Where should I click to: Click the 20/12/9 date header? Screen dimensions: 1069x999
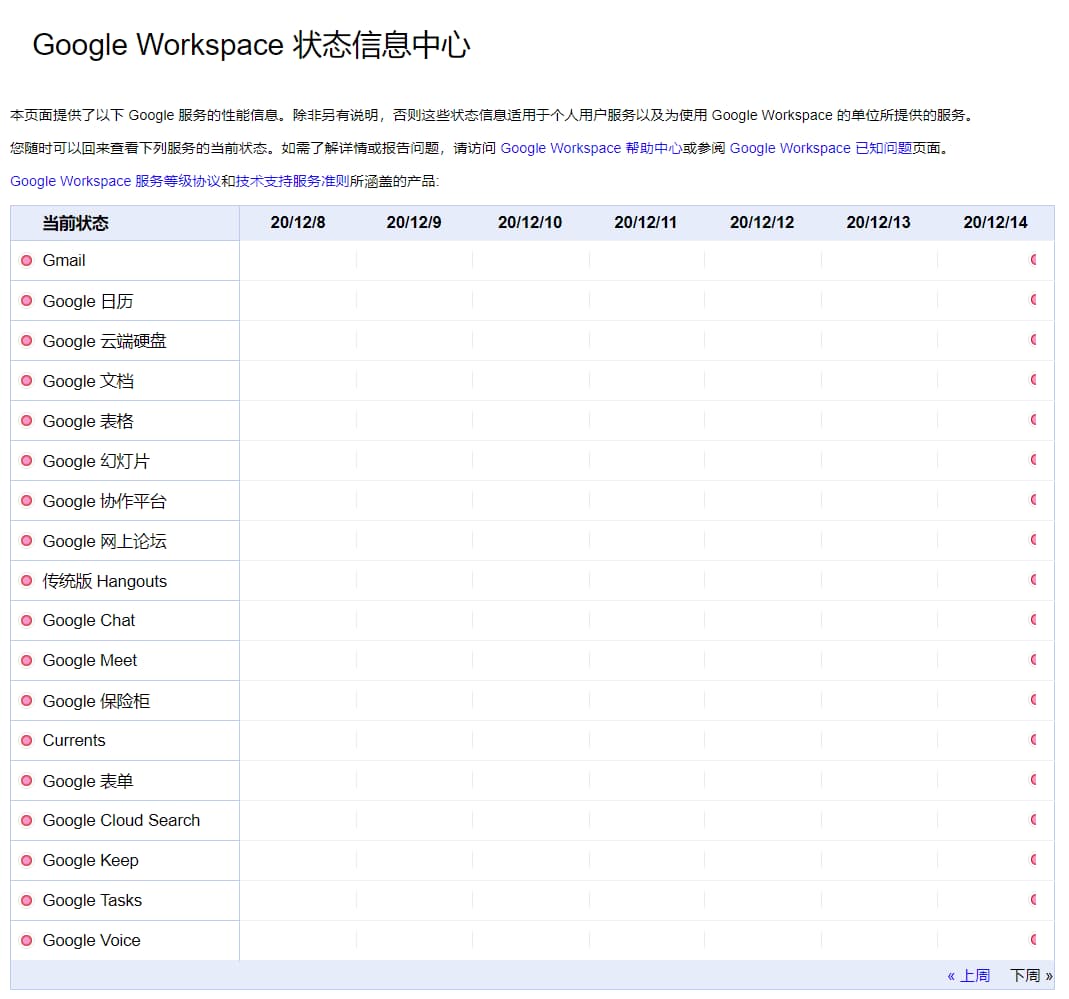414,222
